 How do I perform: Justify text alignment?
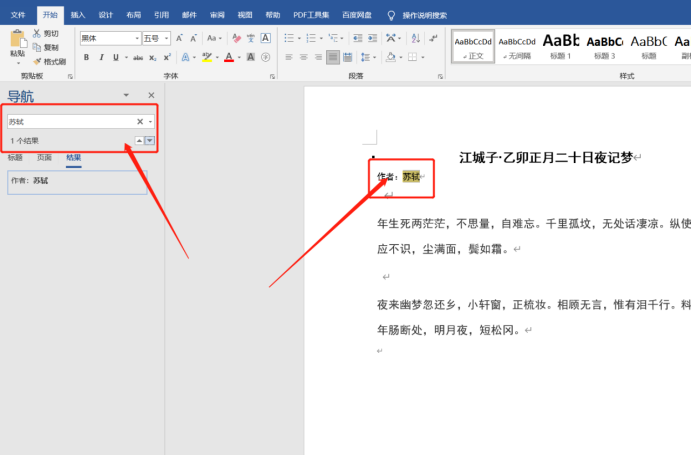[333, 57]
